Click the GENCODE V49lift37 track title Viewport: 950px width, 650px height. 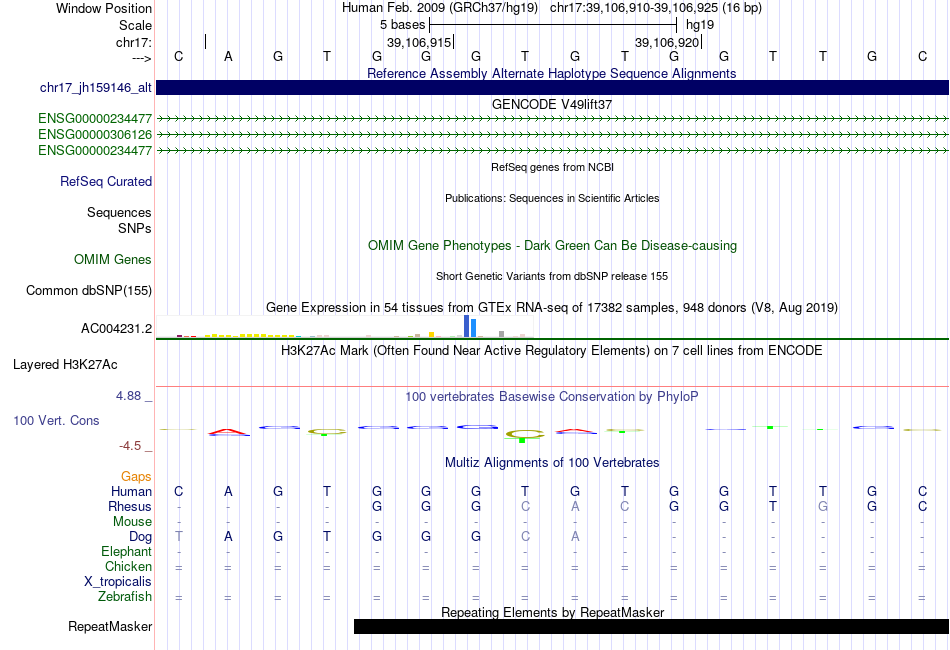(x=551, y=104)
